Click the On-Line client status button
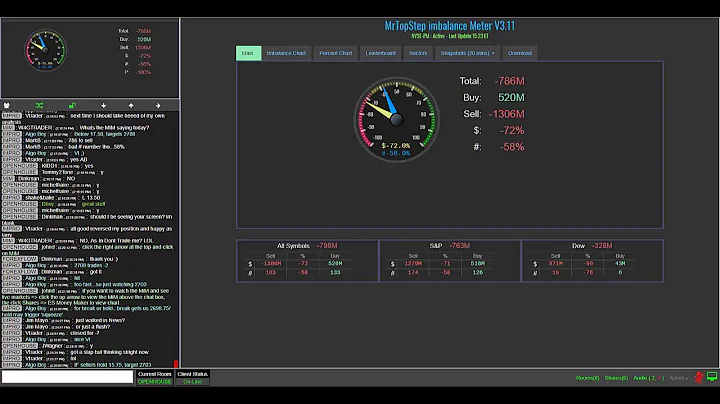Viewport: 720px width, 404px height. click(x=192, y=382)
